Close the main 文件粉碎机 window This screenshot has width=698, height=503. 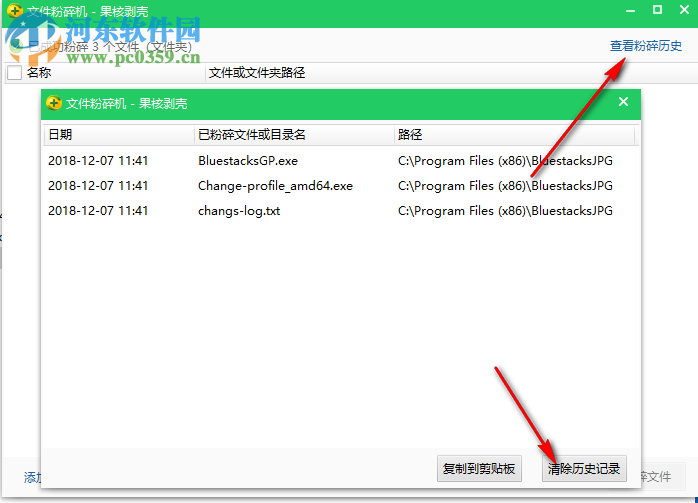685,9
